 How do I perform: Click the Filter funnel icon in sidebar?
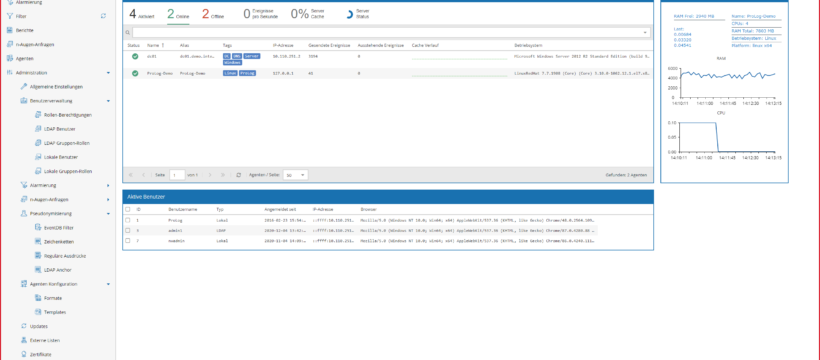(x=9, y=16)
